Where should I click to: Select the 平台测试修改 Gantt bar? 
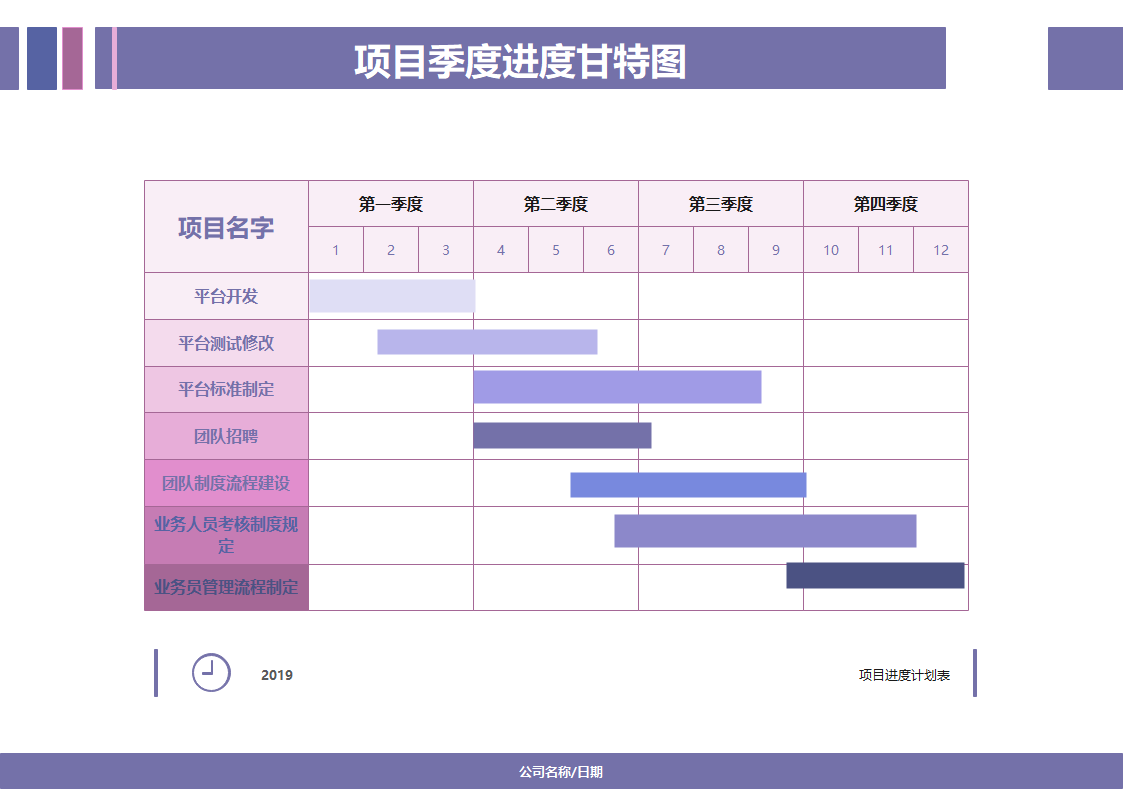click(x=487, y=342)
